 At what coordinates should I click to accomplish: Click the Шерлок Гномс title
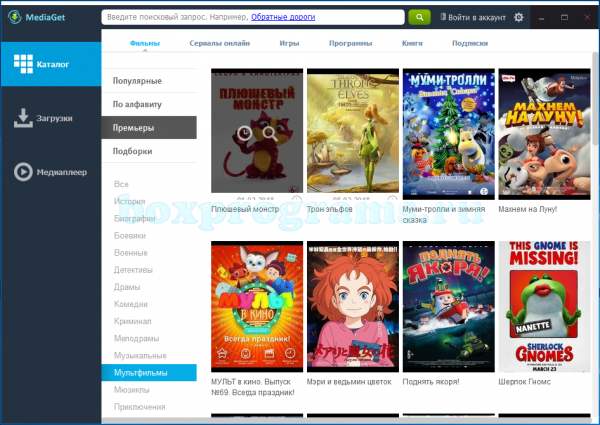[524, 382]
